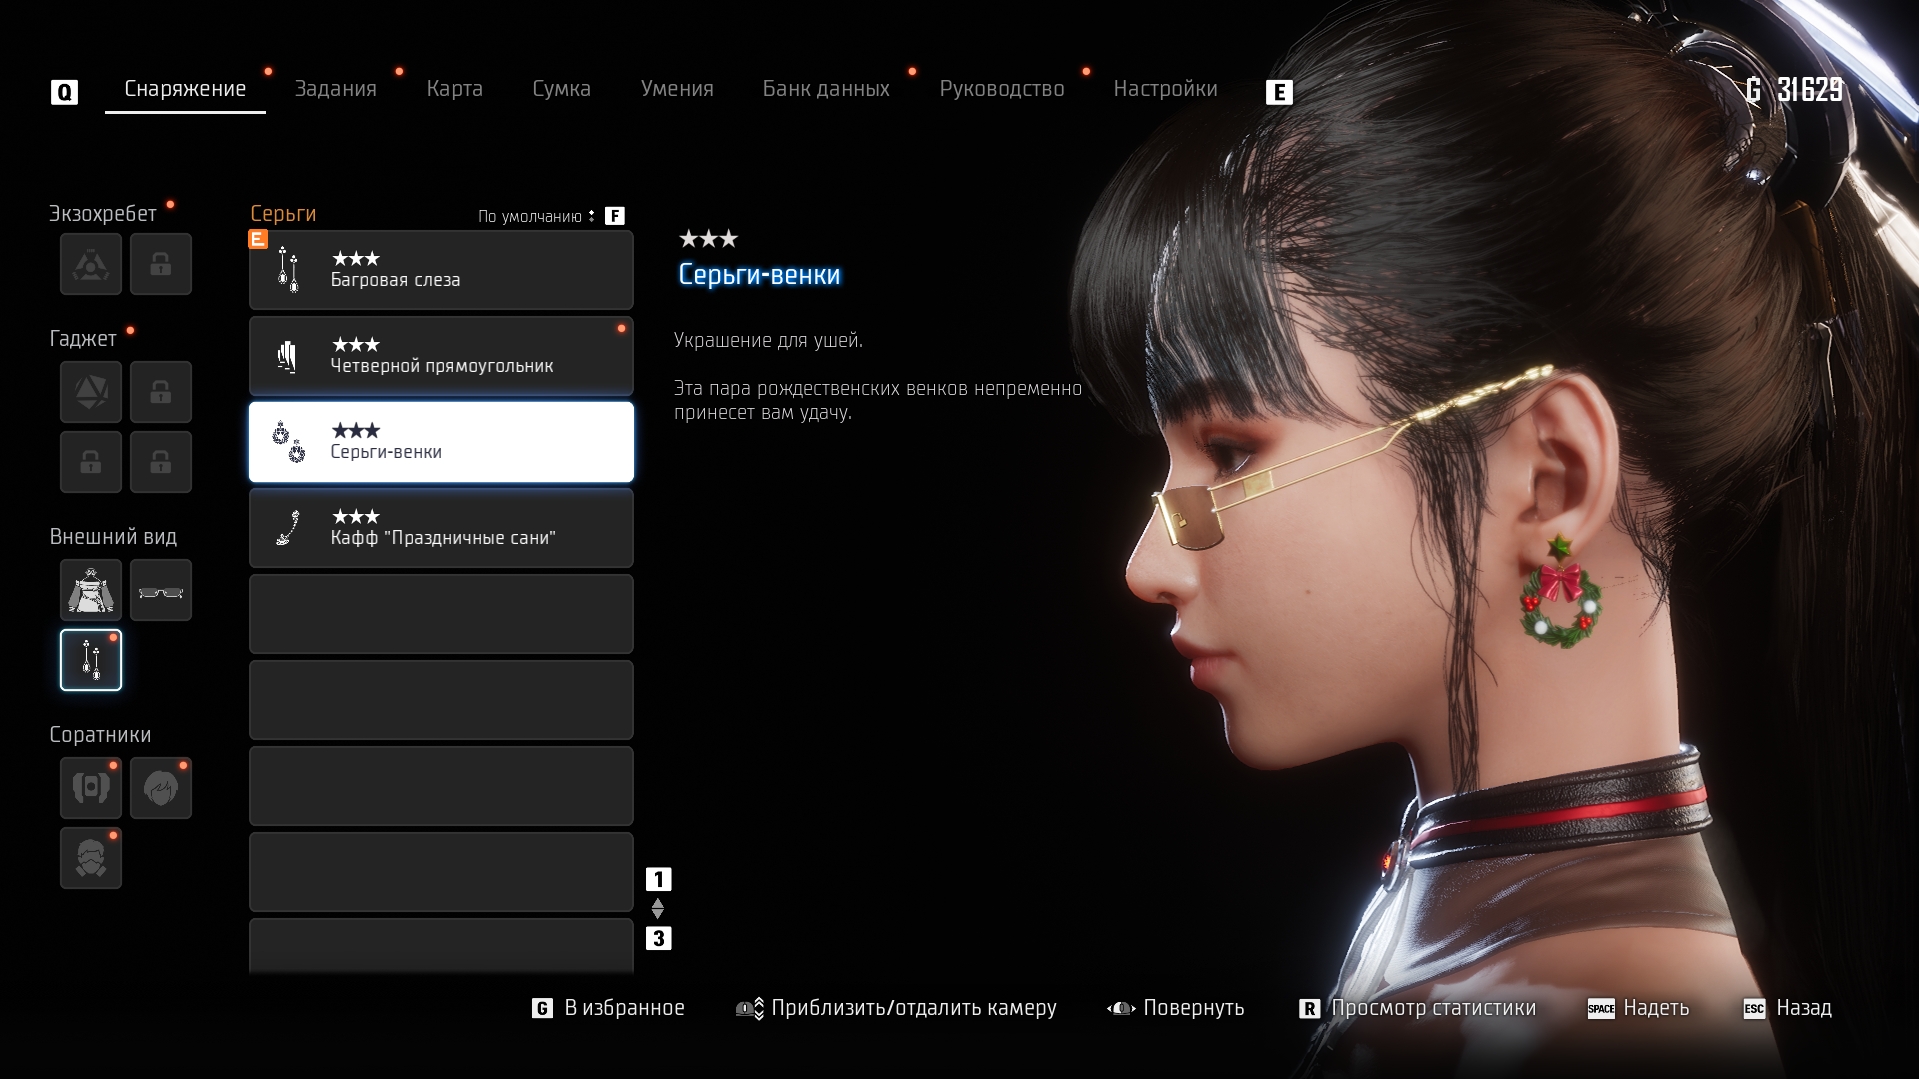The width and height of the screenshot is (1919, 1079).
Task: Switch to Банк данных tab
Action: click(x=826, y=89)
